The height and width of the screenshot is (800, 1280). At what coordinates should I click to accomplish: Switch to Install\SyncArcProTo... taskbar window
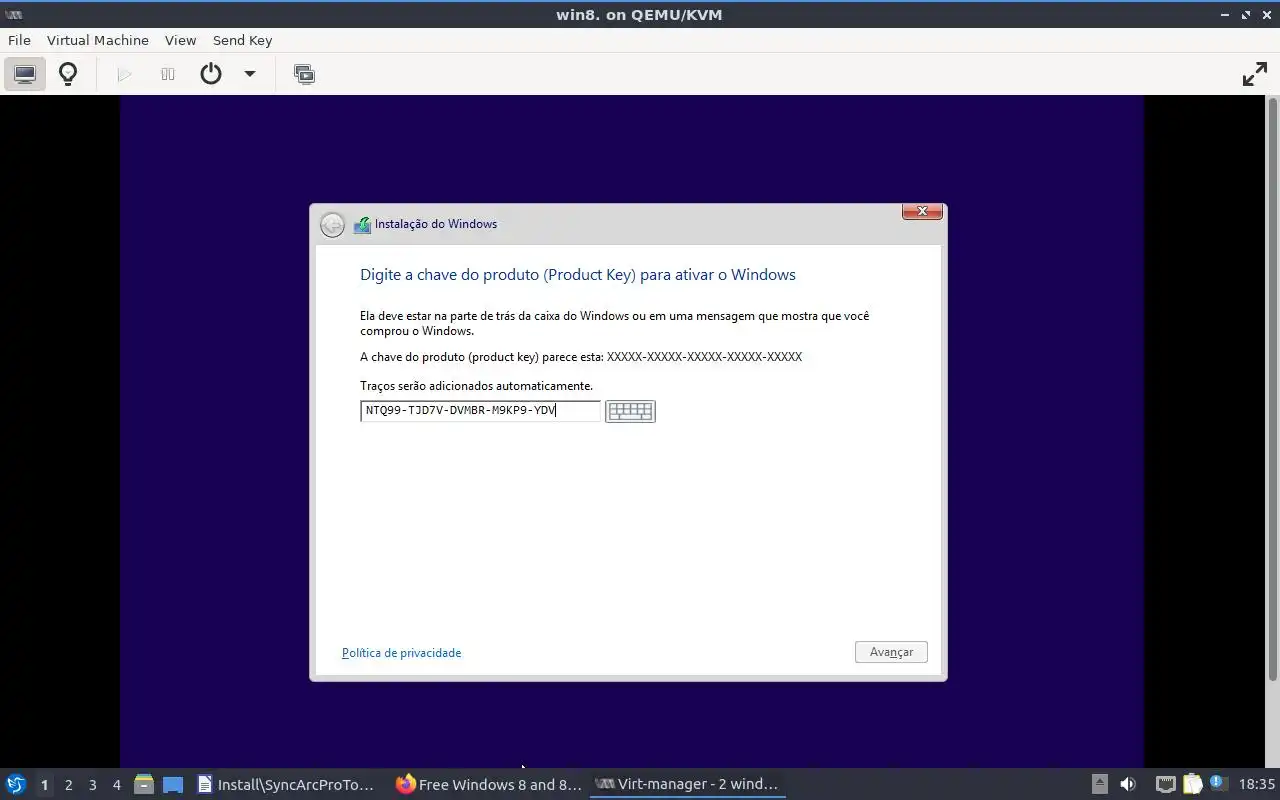[286, 785]
